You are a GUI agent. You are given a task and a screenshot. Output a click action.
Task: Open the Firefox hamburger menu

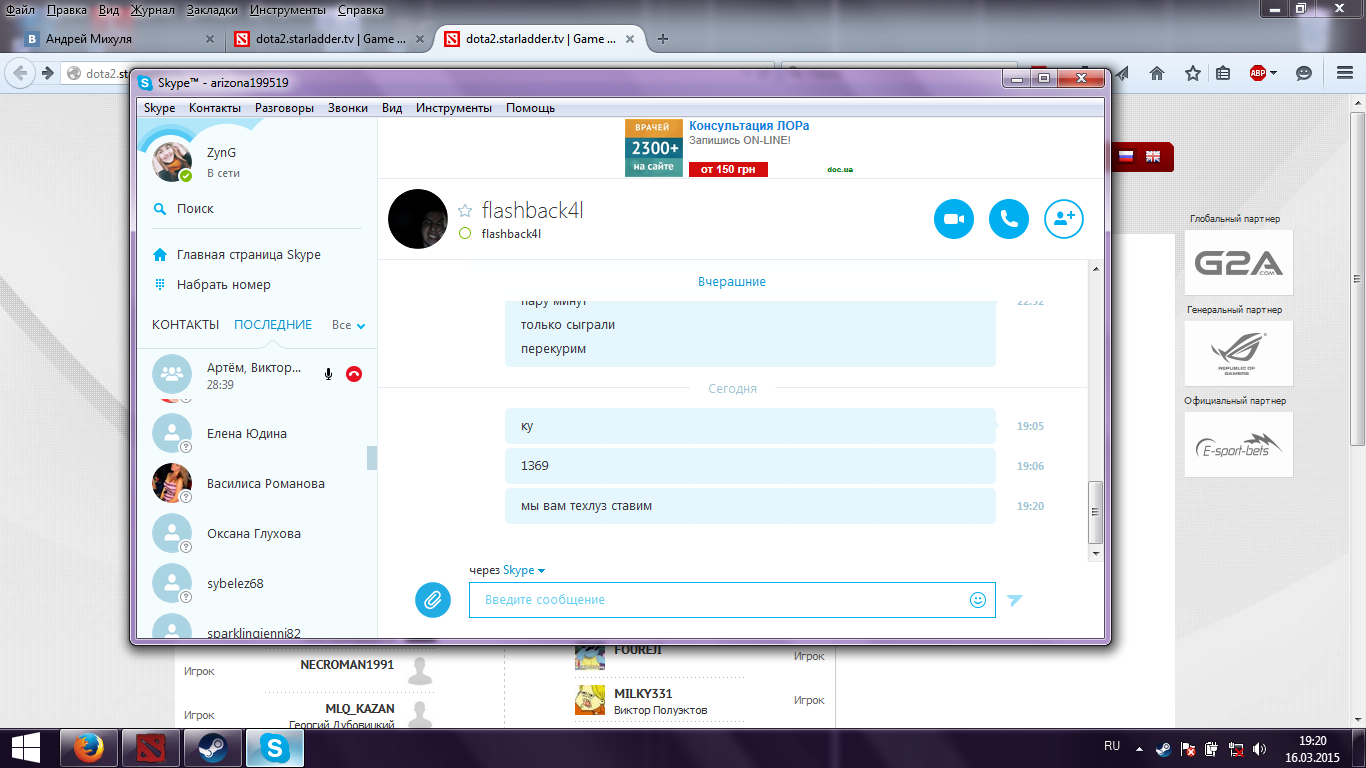pos(1345,73)
